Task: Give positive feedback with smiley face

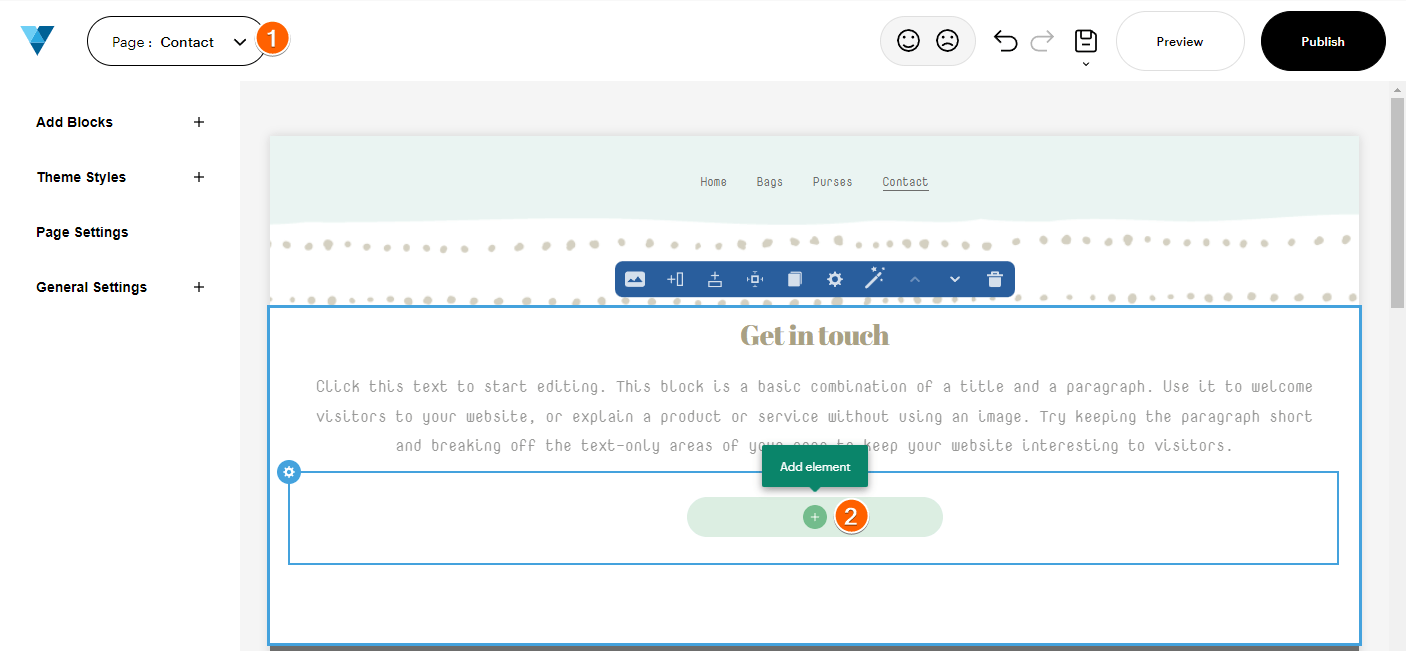Action: click(x=908, y=40)
